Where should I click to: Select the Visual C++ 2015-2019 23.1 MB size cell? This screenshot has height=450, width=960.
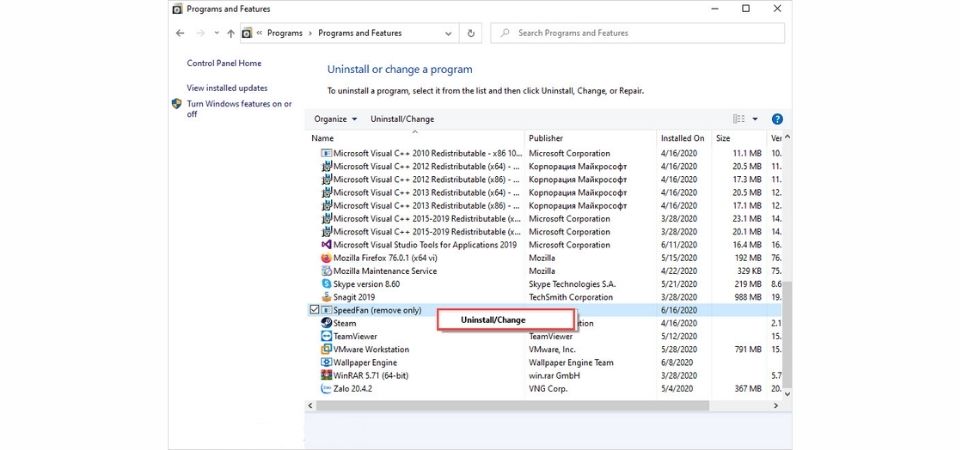747,219
